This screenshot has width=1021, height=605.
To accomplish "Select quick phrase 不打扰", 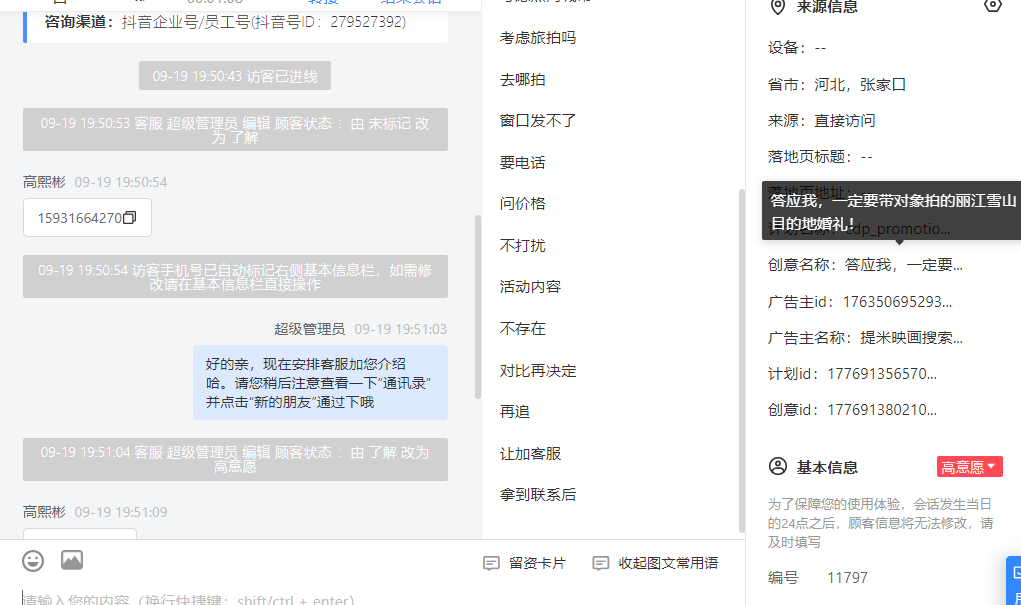I will (x=522, y=246).
